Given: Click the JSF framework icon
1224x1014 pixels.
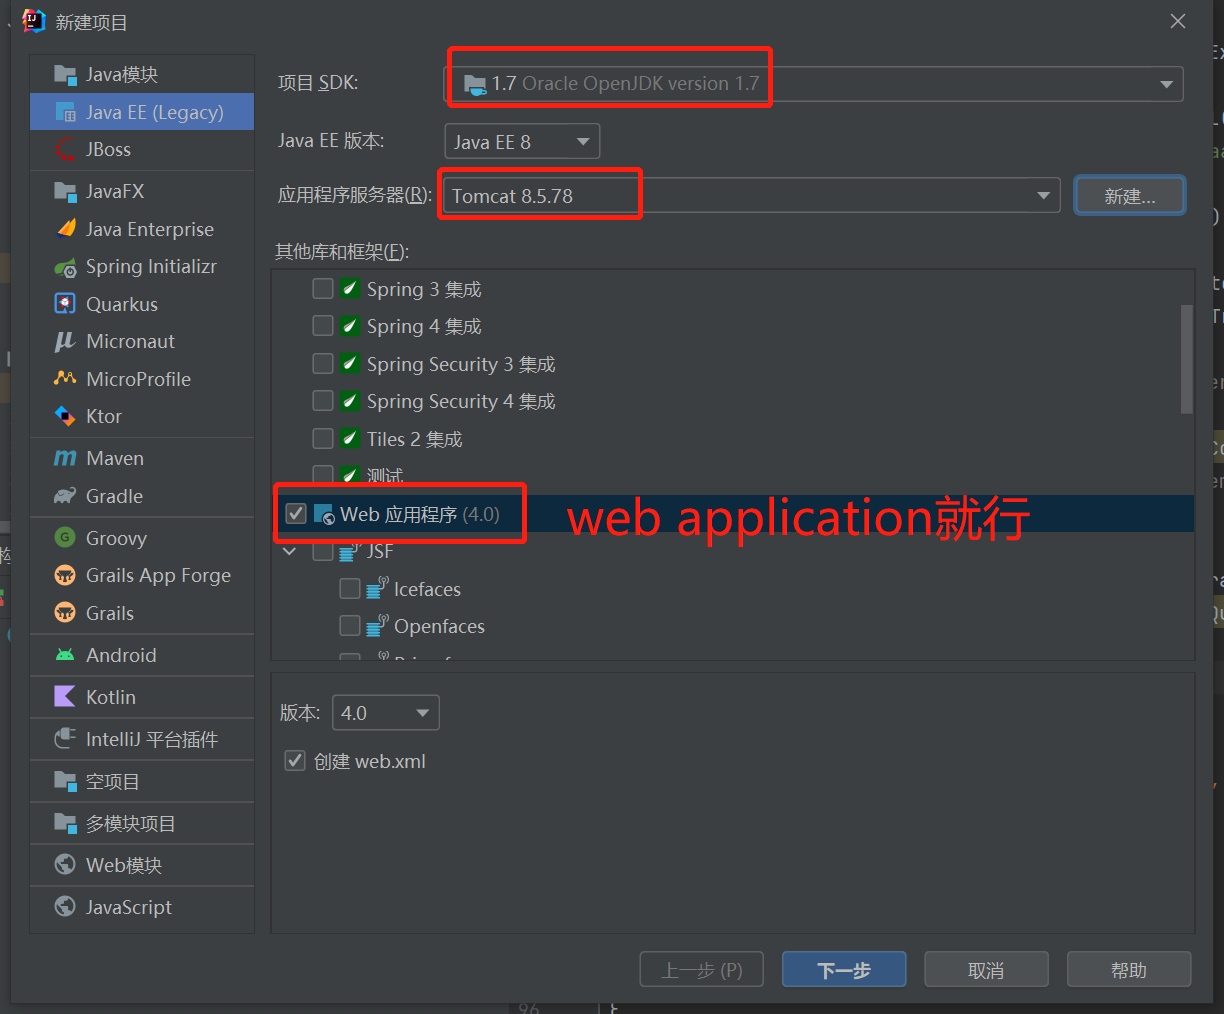Looking at the screenshot, I should tap(350, 551).
